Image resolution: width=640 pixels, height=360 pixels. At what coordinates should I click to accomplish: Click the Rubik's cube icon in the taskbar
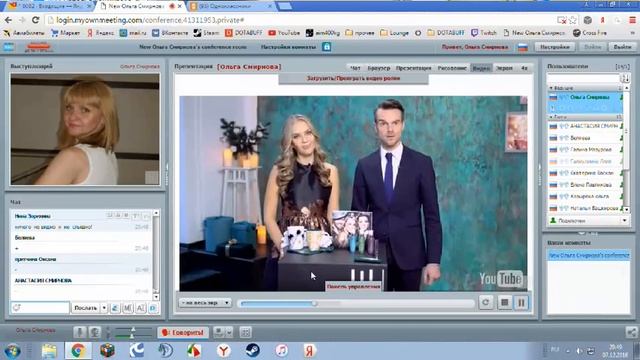click(x=107, y=351)
